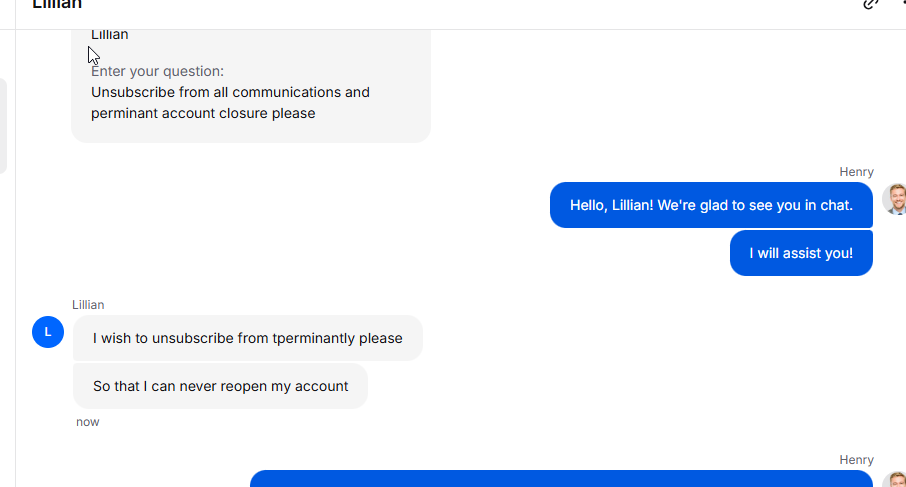Click the "Henry" agent name above the greeting

[x=856, y=172]
